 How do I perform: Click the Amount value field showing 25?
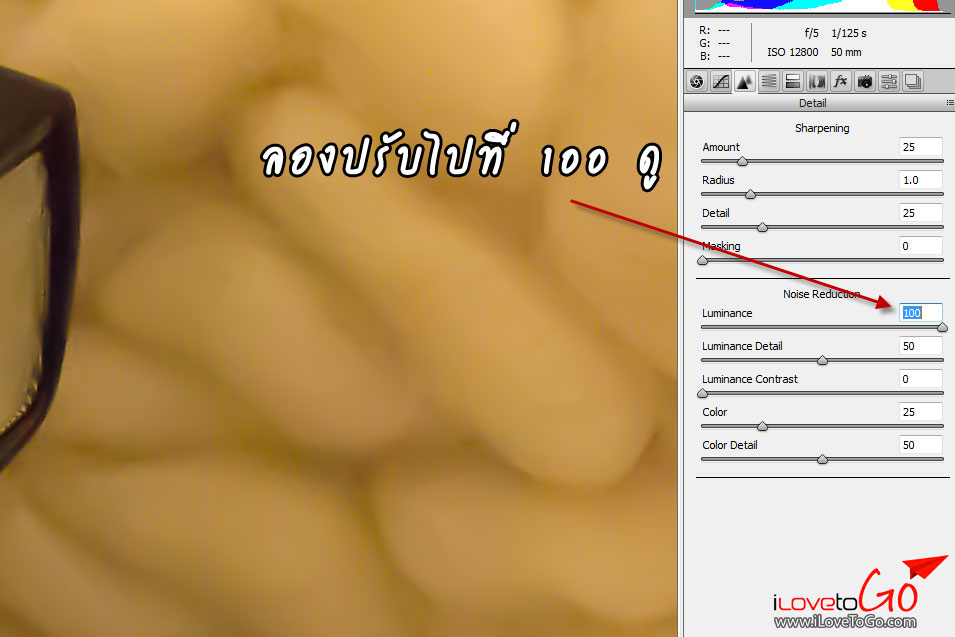pos(920,147)
